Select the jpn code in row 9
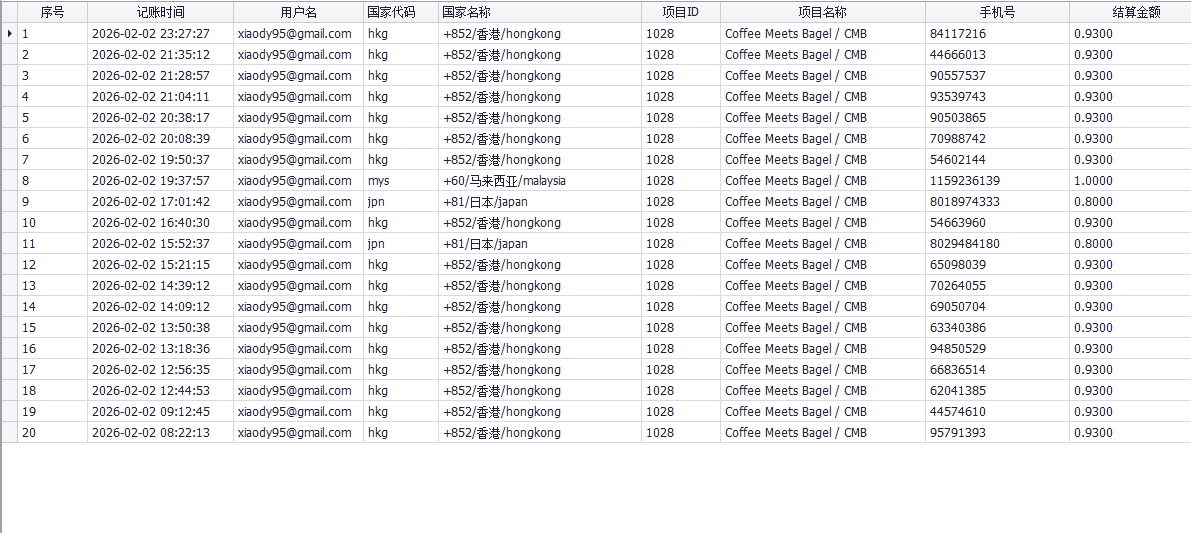This screenshot has height=533, width=1191. click(376, 202)
